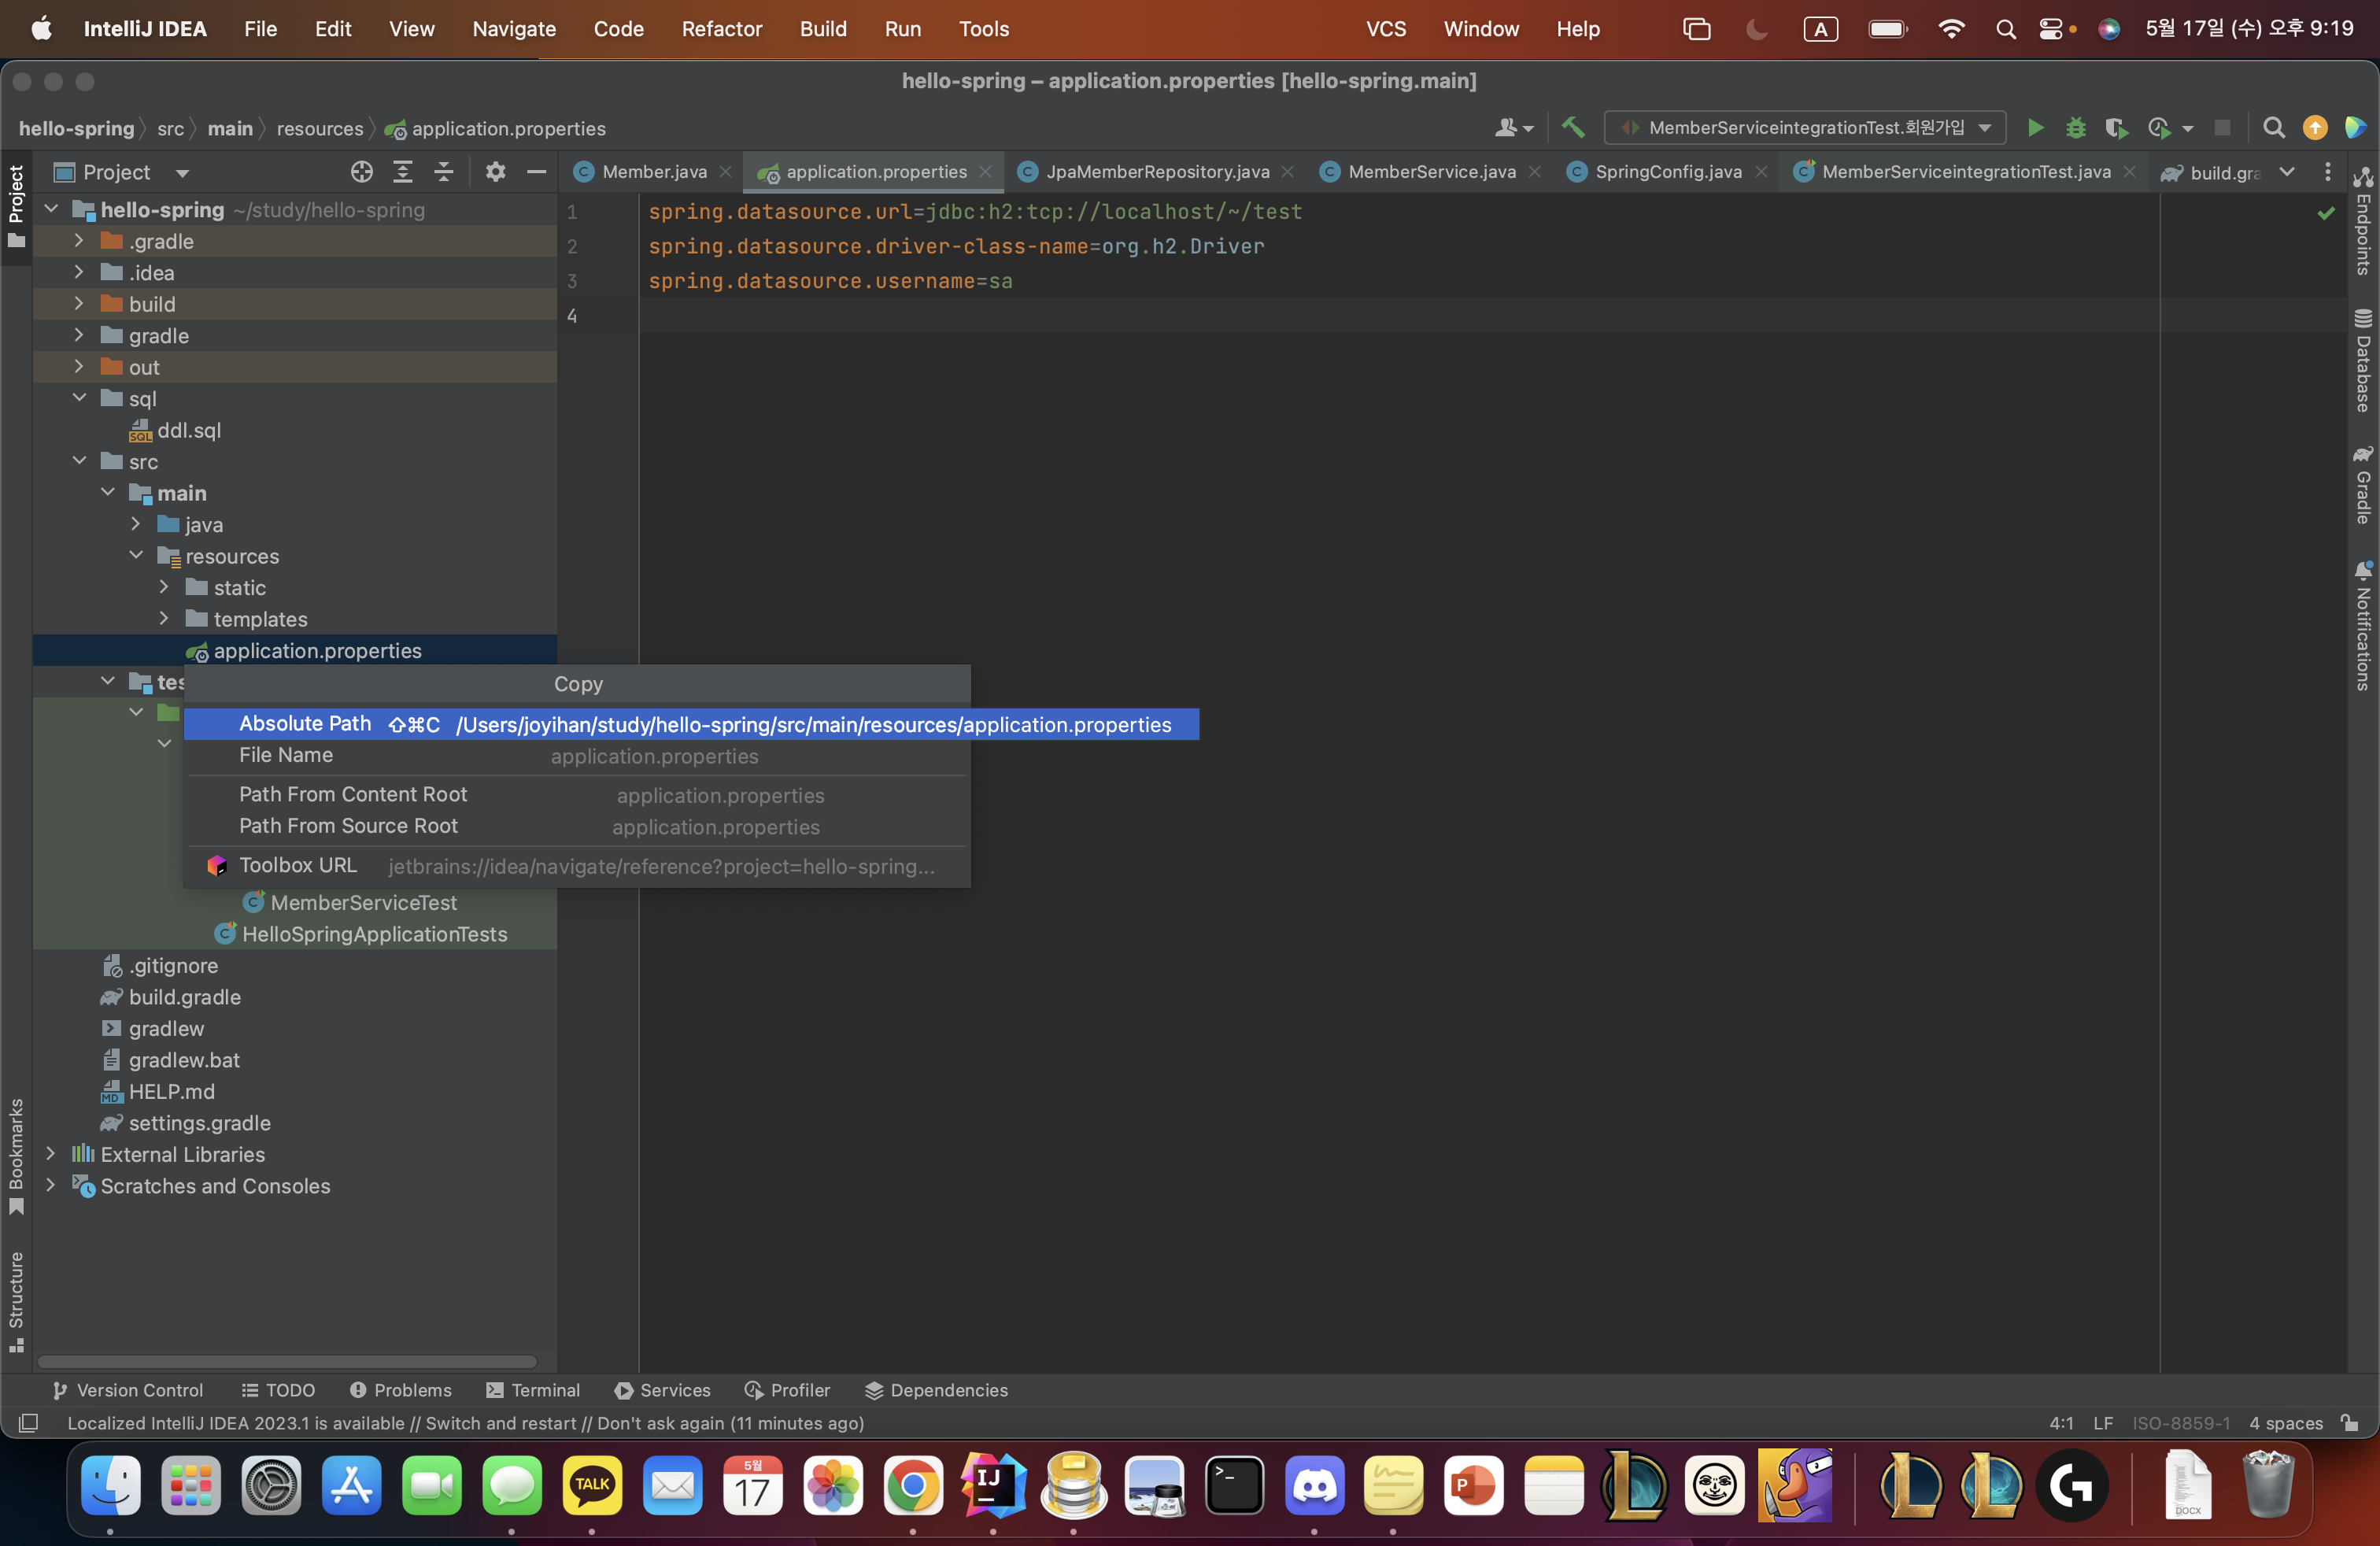Open IntelliJ IDEA from the Dock
Viewport: 2380px width, 1546px height.
click(x=993, y=1485)
